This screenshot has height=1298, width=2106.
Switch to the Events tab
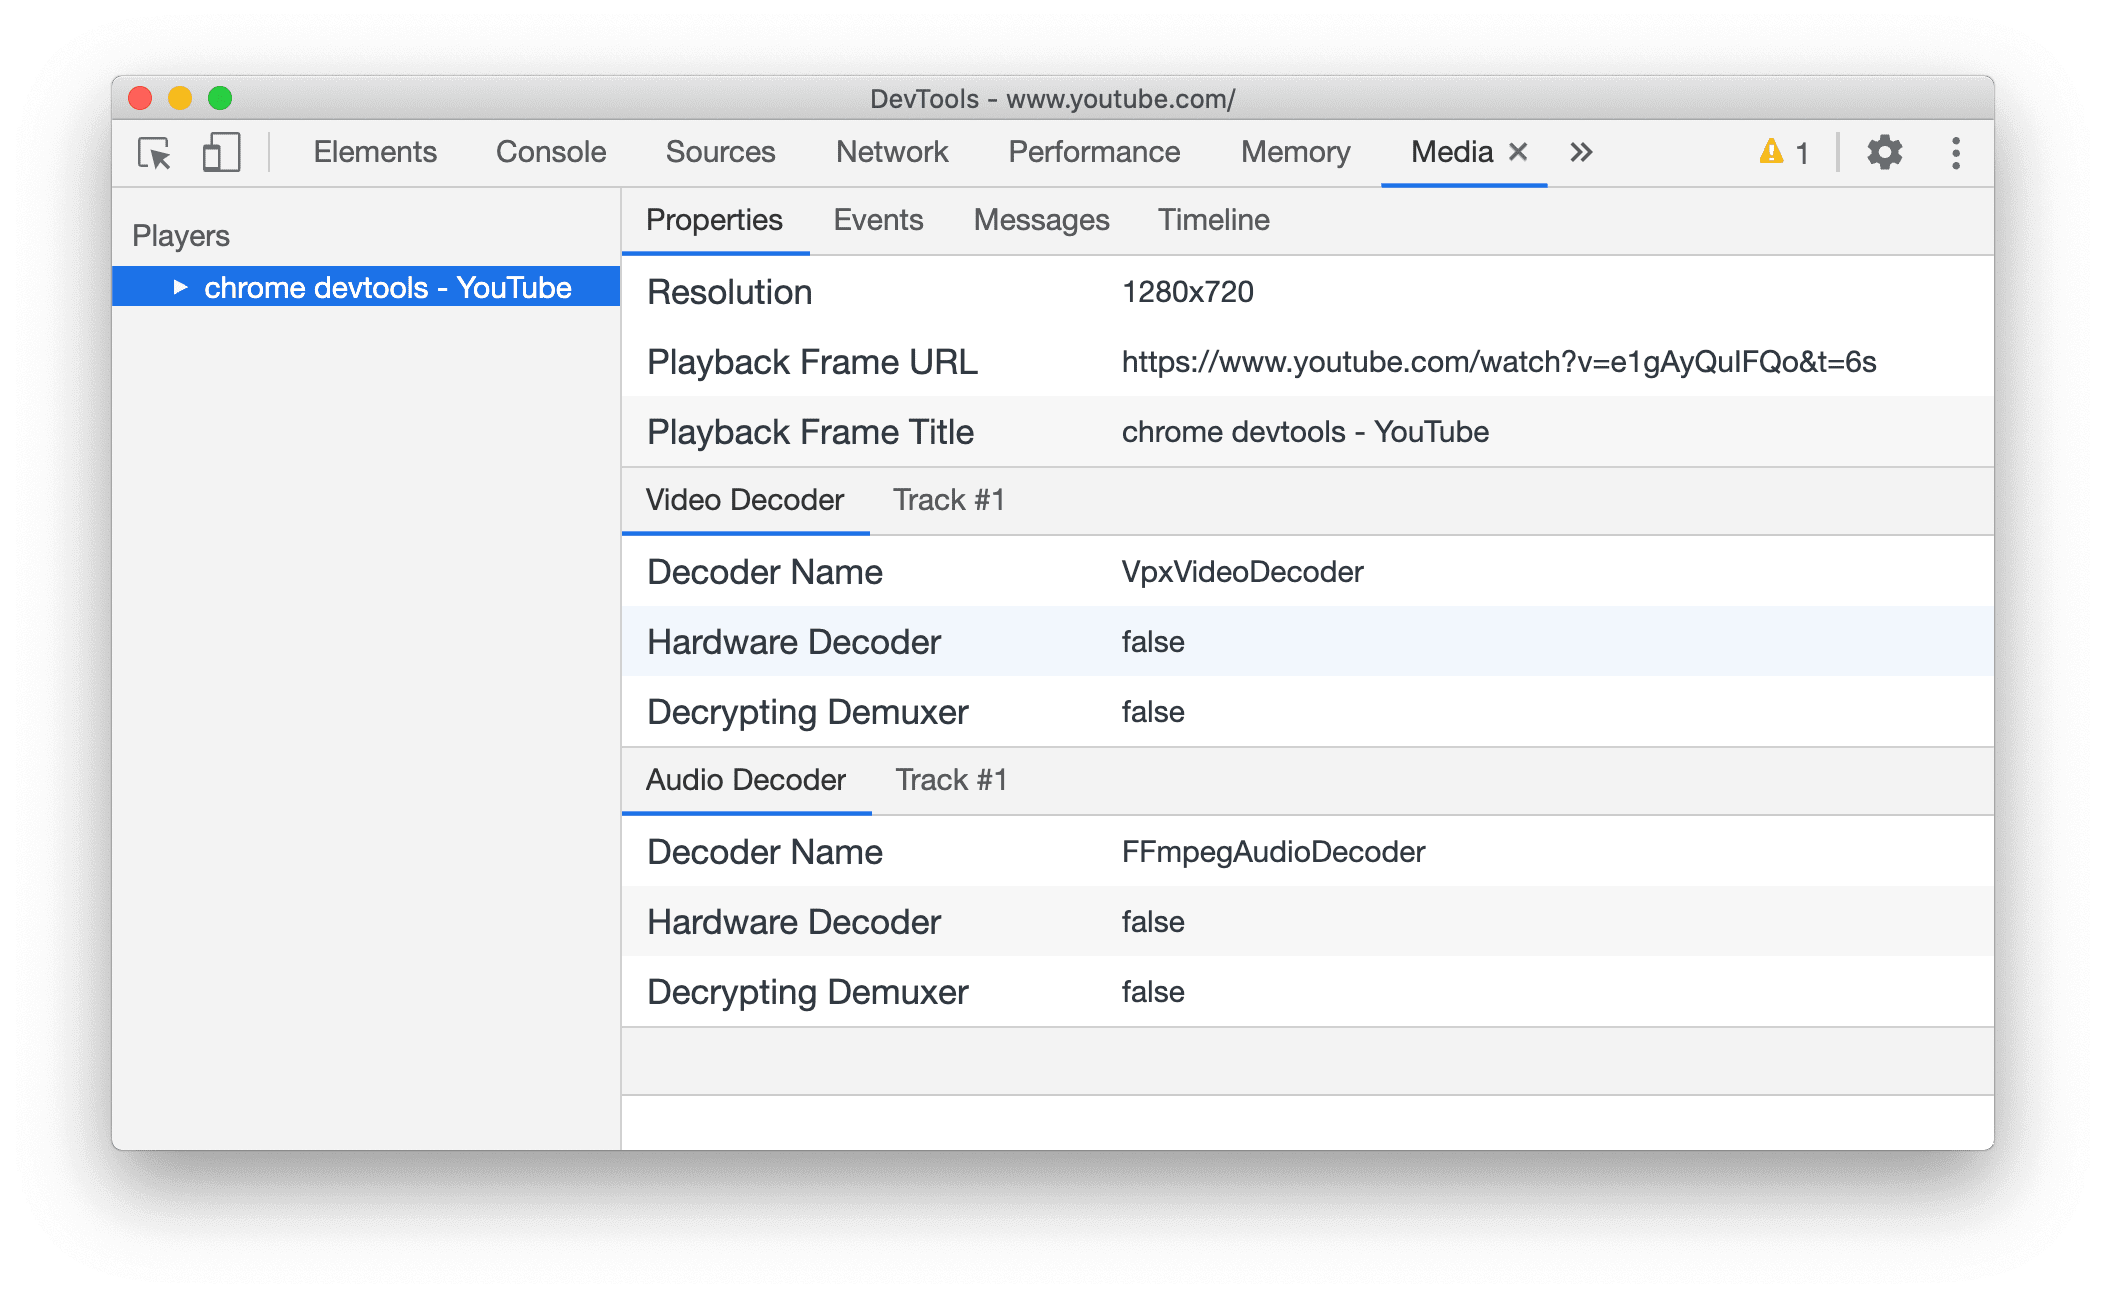tap(880, 220)
